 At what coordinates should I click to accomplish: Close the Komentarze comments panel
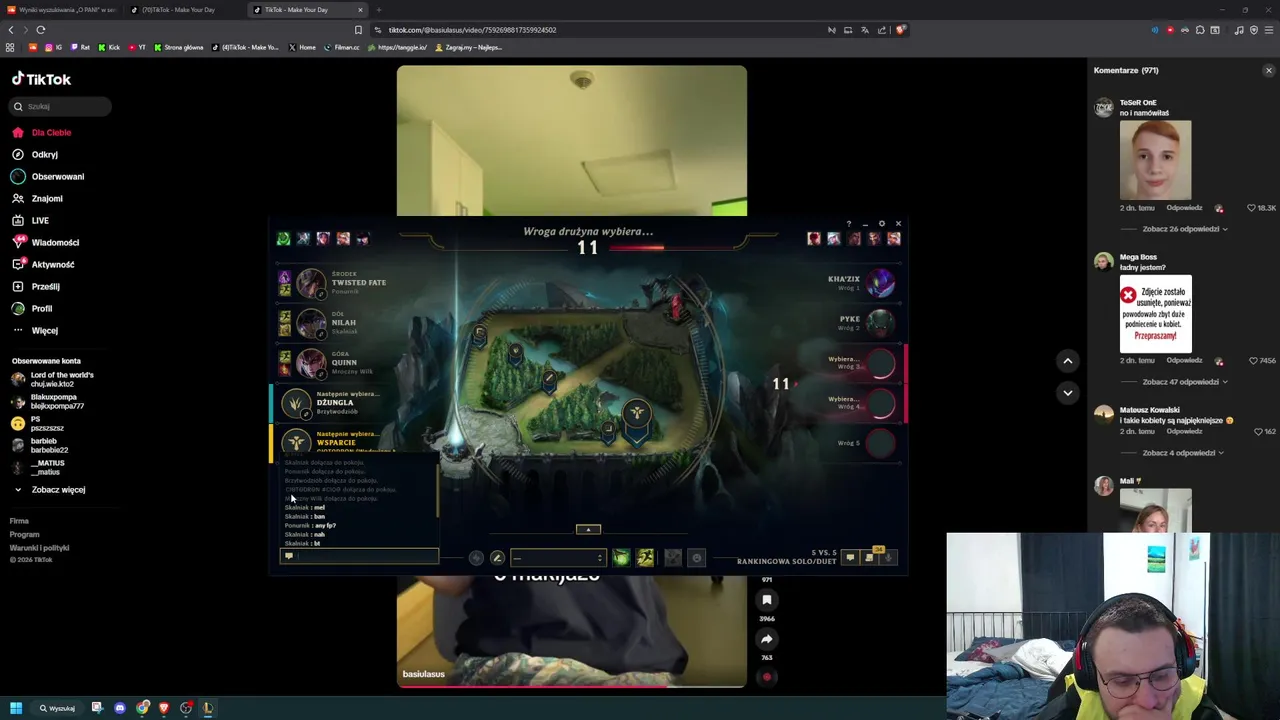1269,70
